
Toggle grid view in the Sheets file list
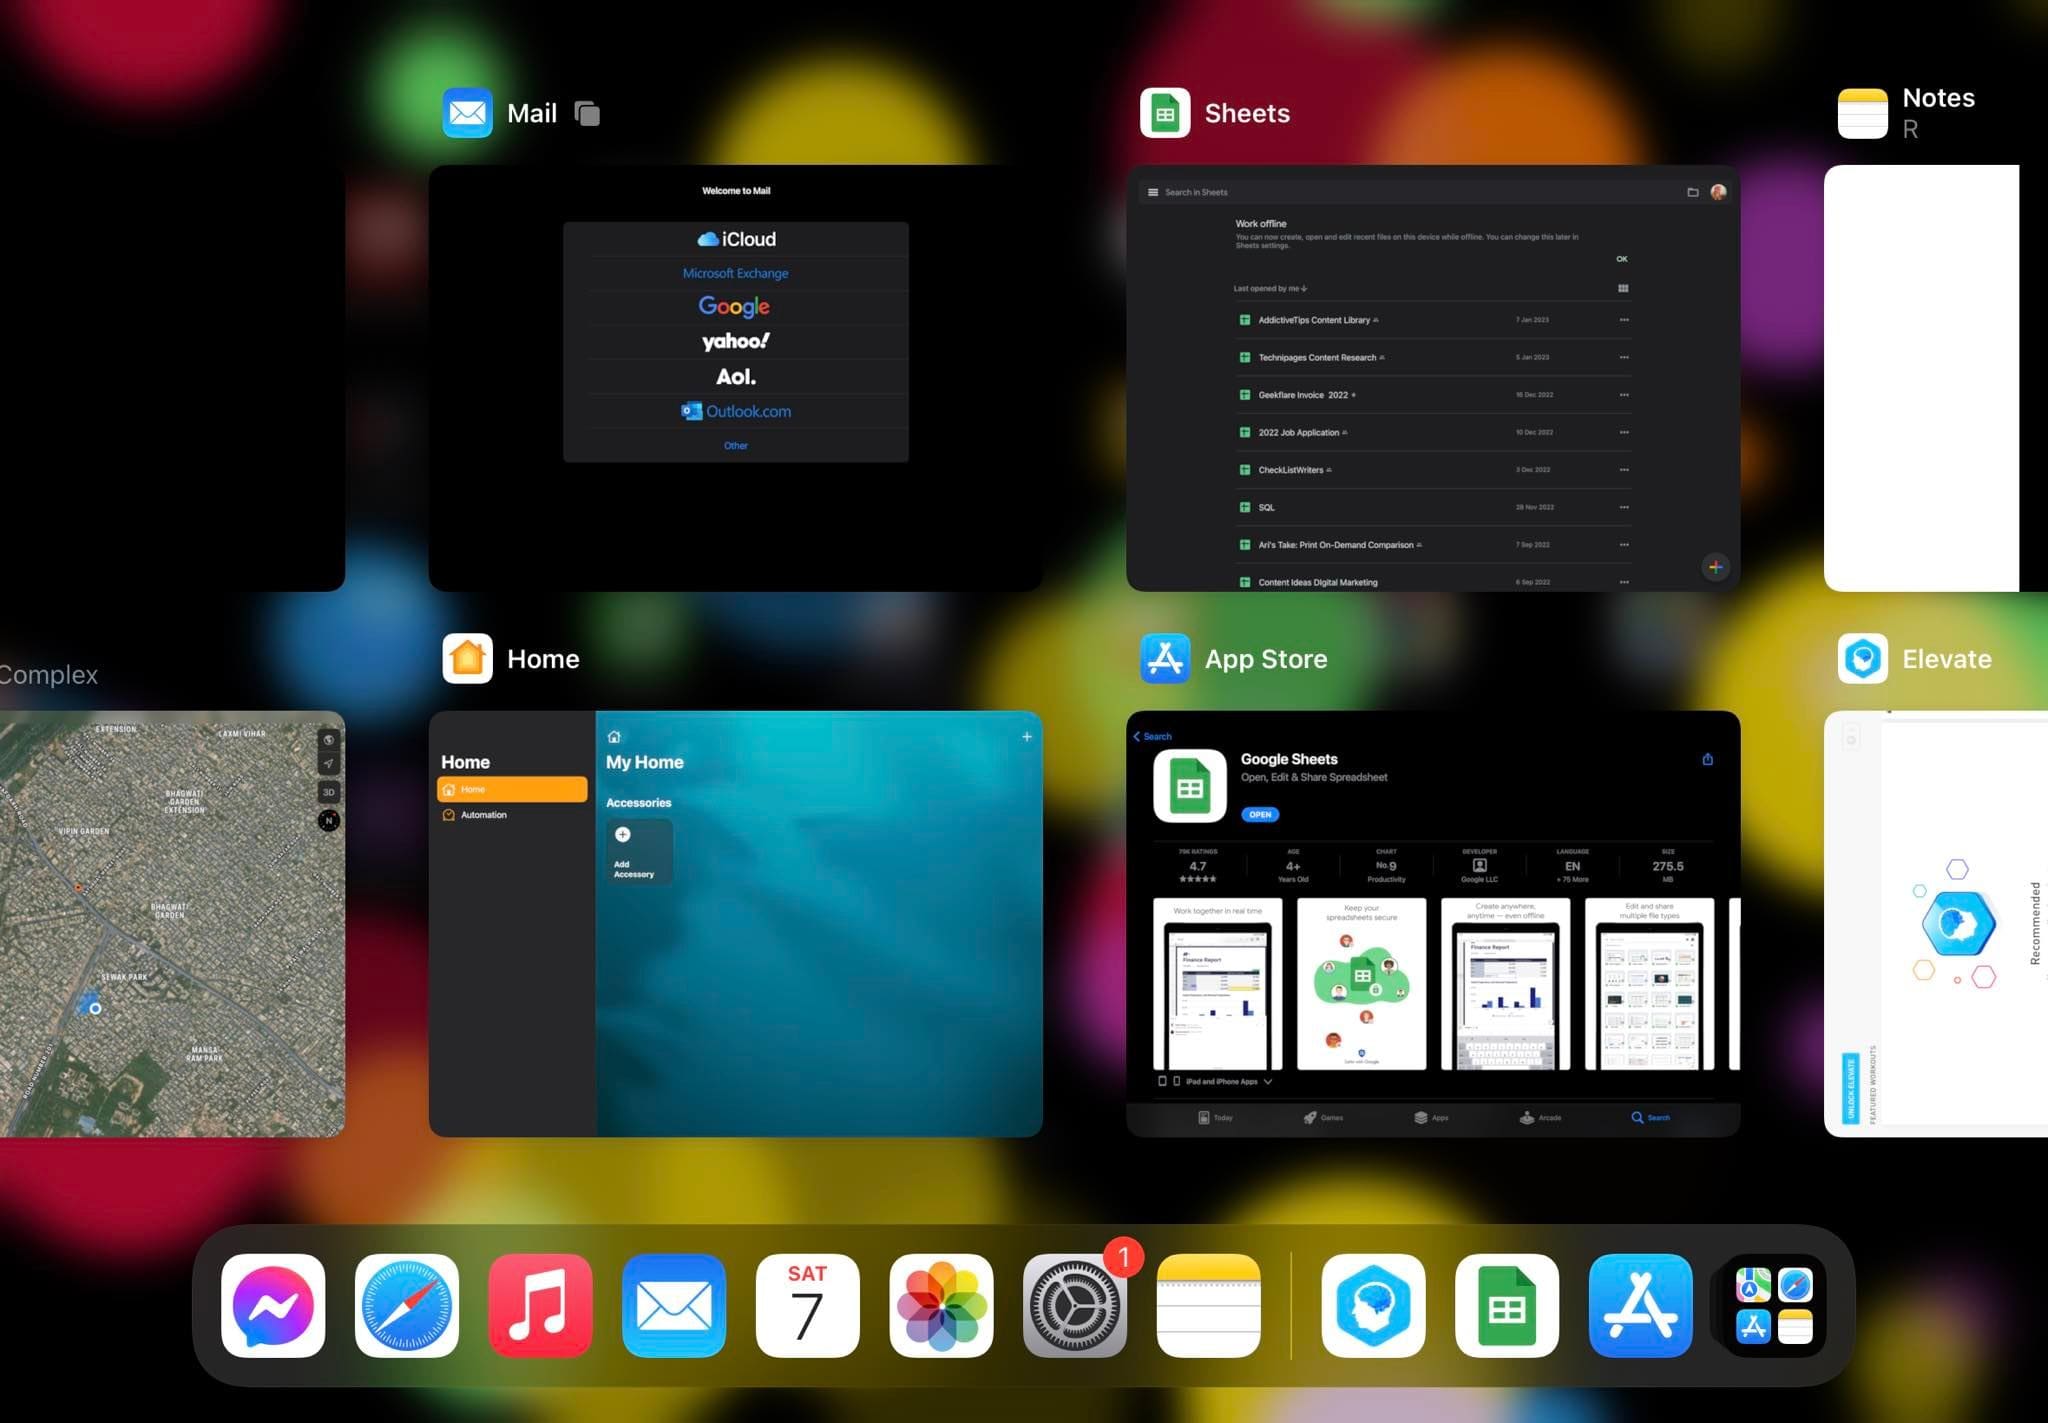(1623, 288)
